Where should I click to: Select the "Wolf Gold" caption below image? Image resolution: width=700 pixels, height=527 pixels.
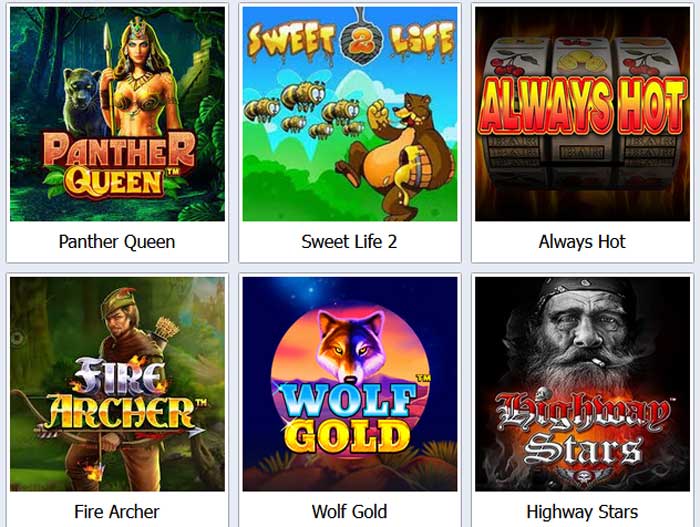tap(350, 512)
